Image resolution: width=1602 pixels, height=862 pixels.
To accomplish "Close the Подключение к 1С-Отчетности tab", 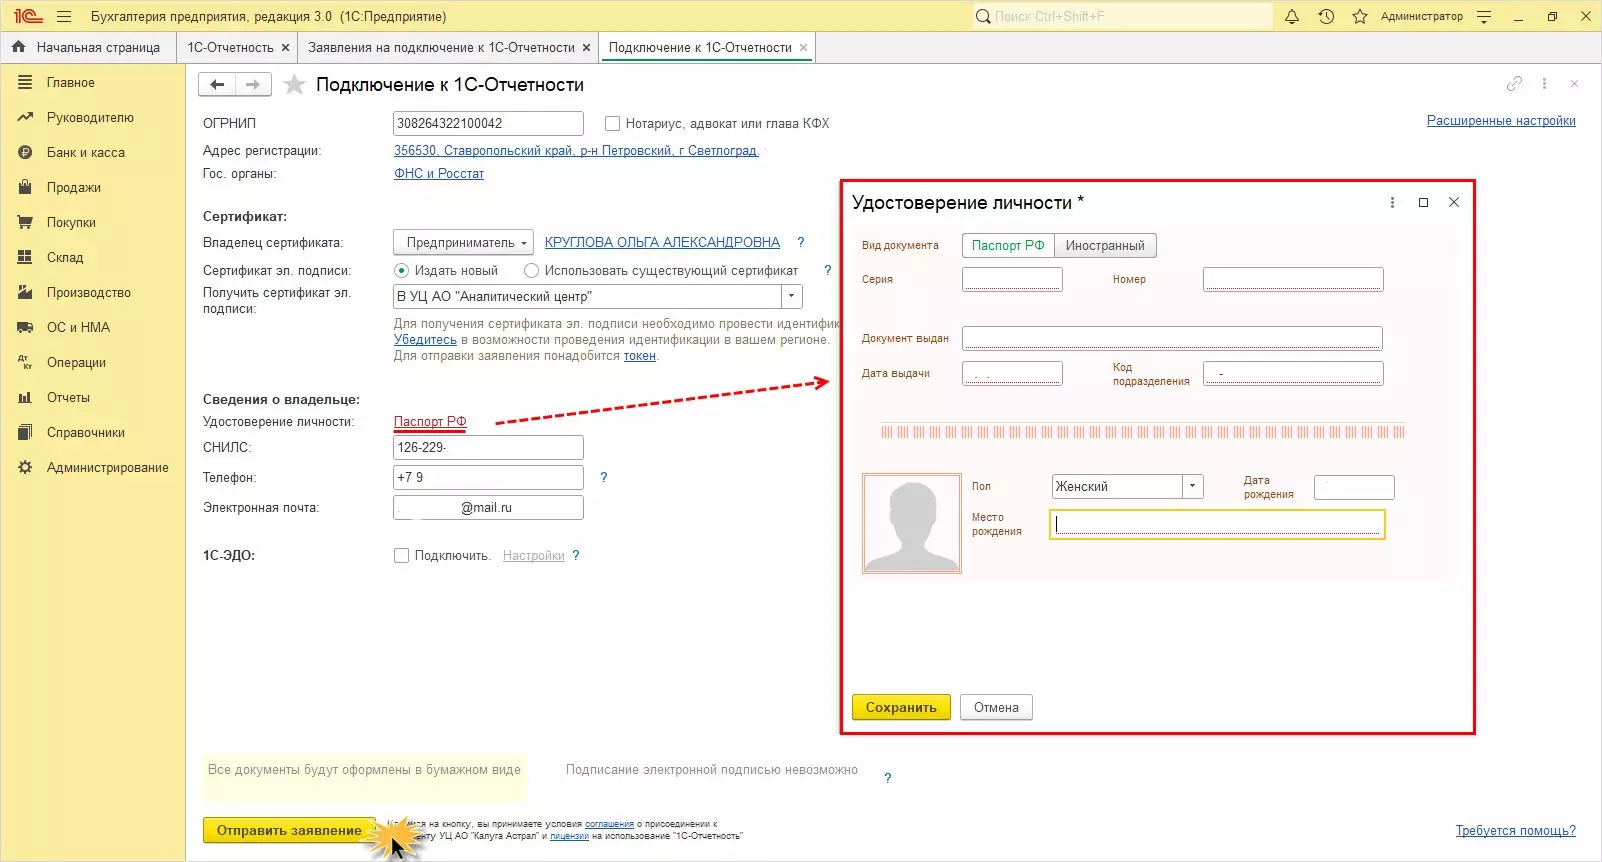I will point(803,47).
